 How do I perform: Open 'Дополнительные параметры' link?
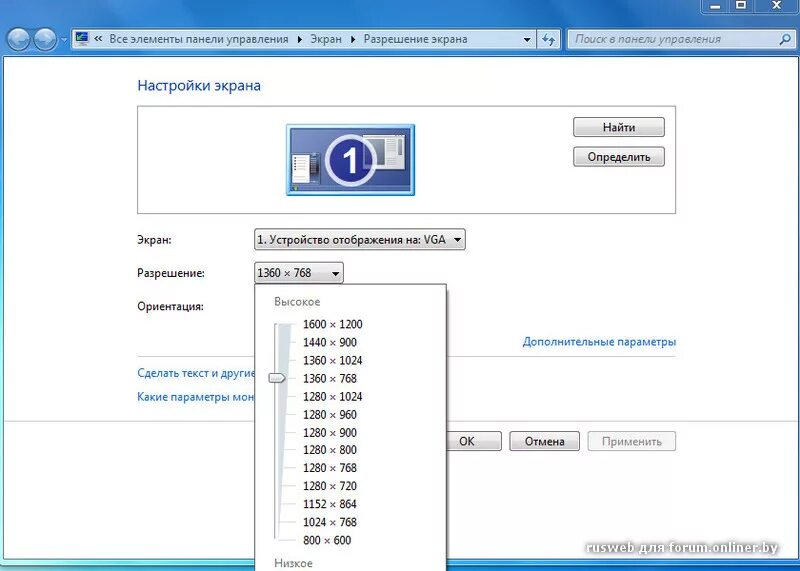599,342
